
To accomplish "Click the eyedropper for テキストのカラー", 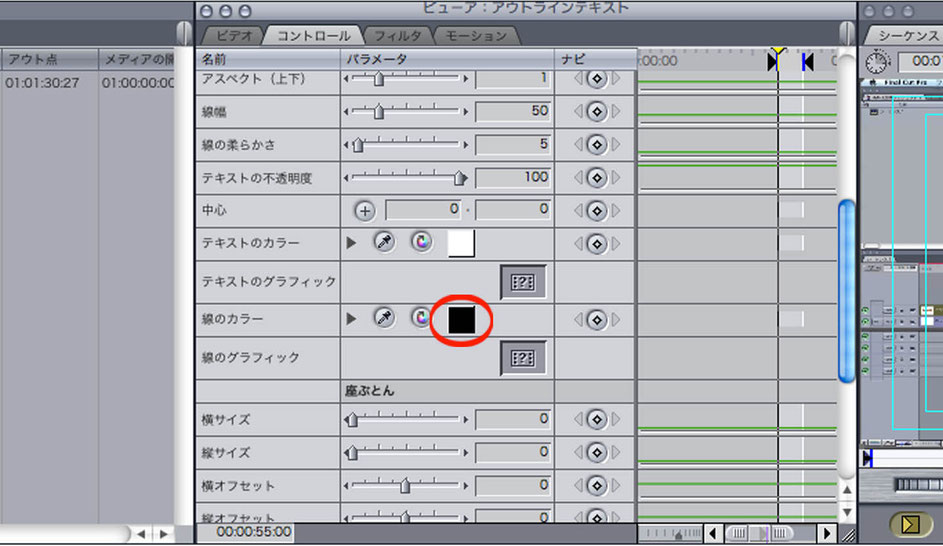I will [384, 242].
